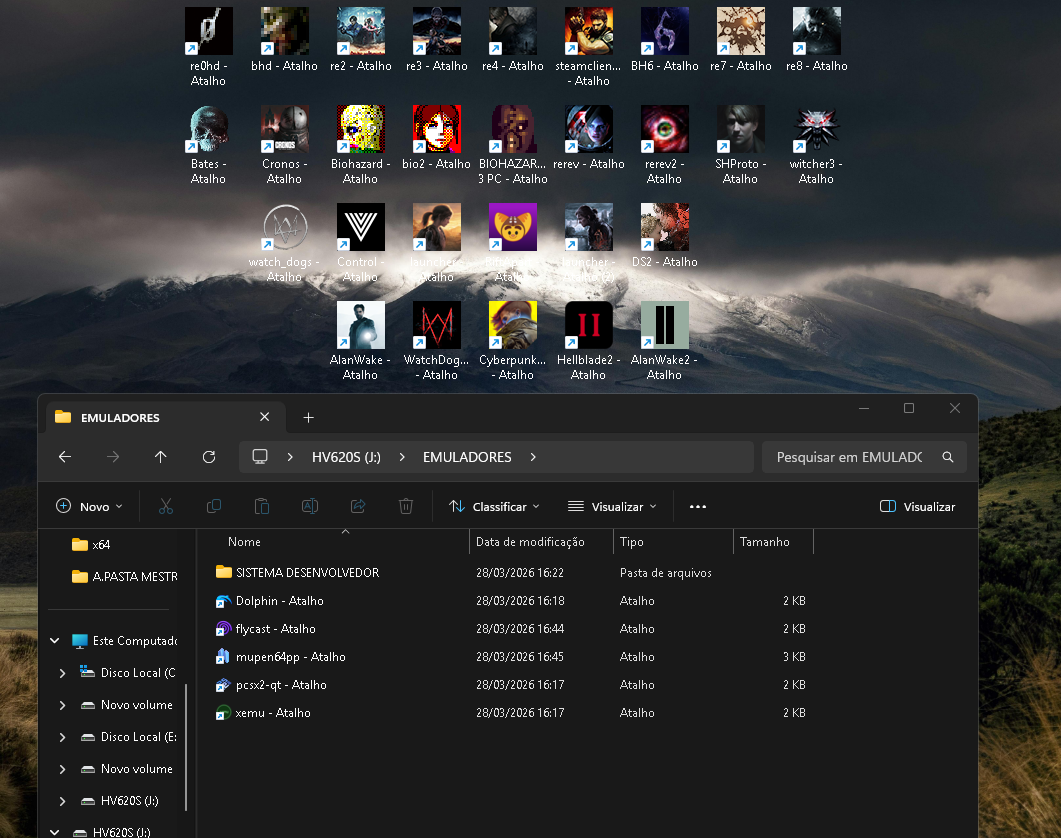Open the See more three-dots menu
This screenshot has width=1061, height=838.
pos(698,506)
